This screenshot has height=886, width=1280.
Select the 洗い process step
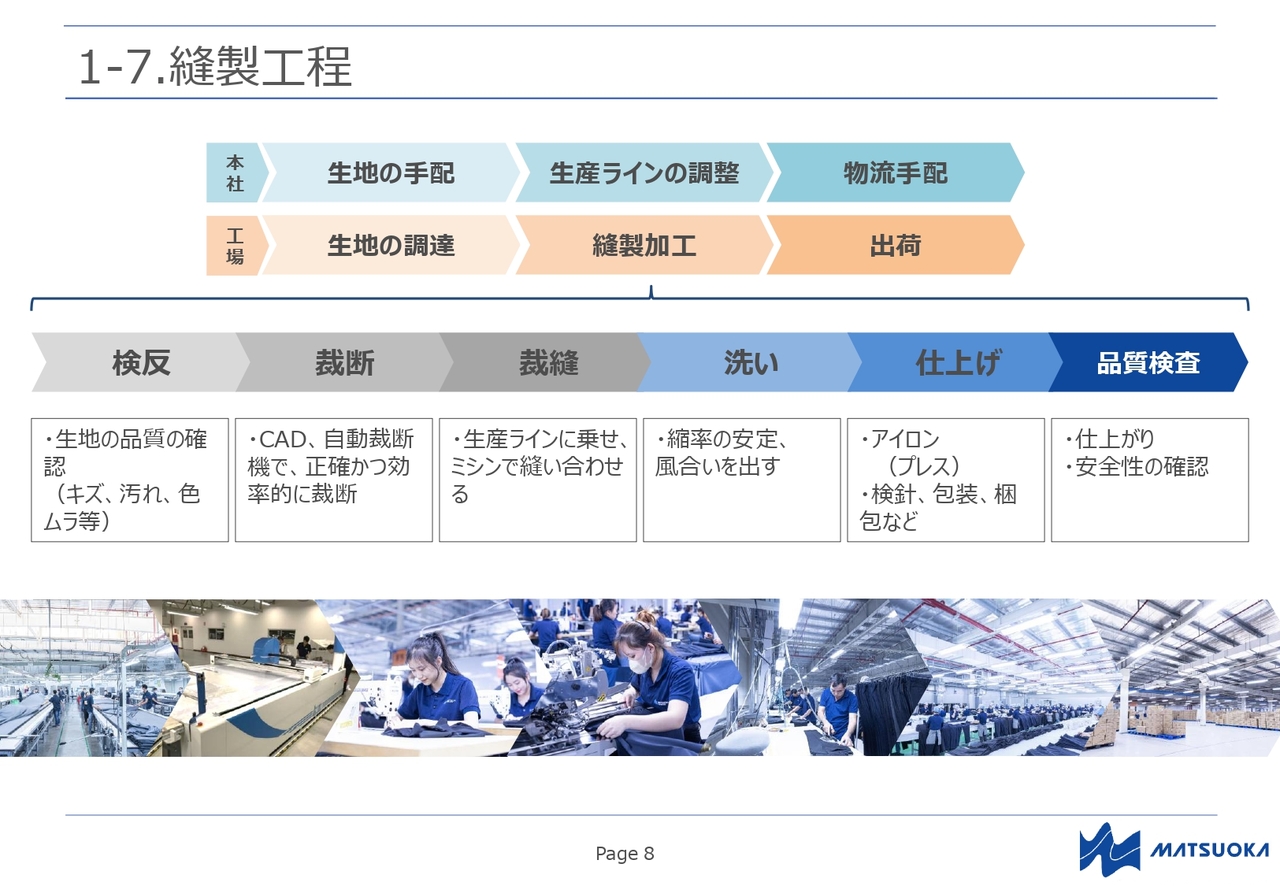click(750, 363)
